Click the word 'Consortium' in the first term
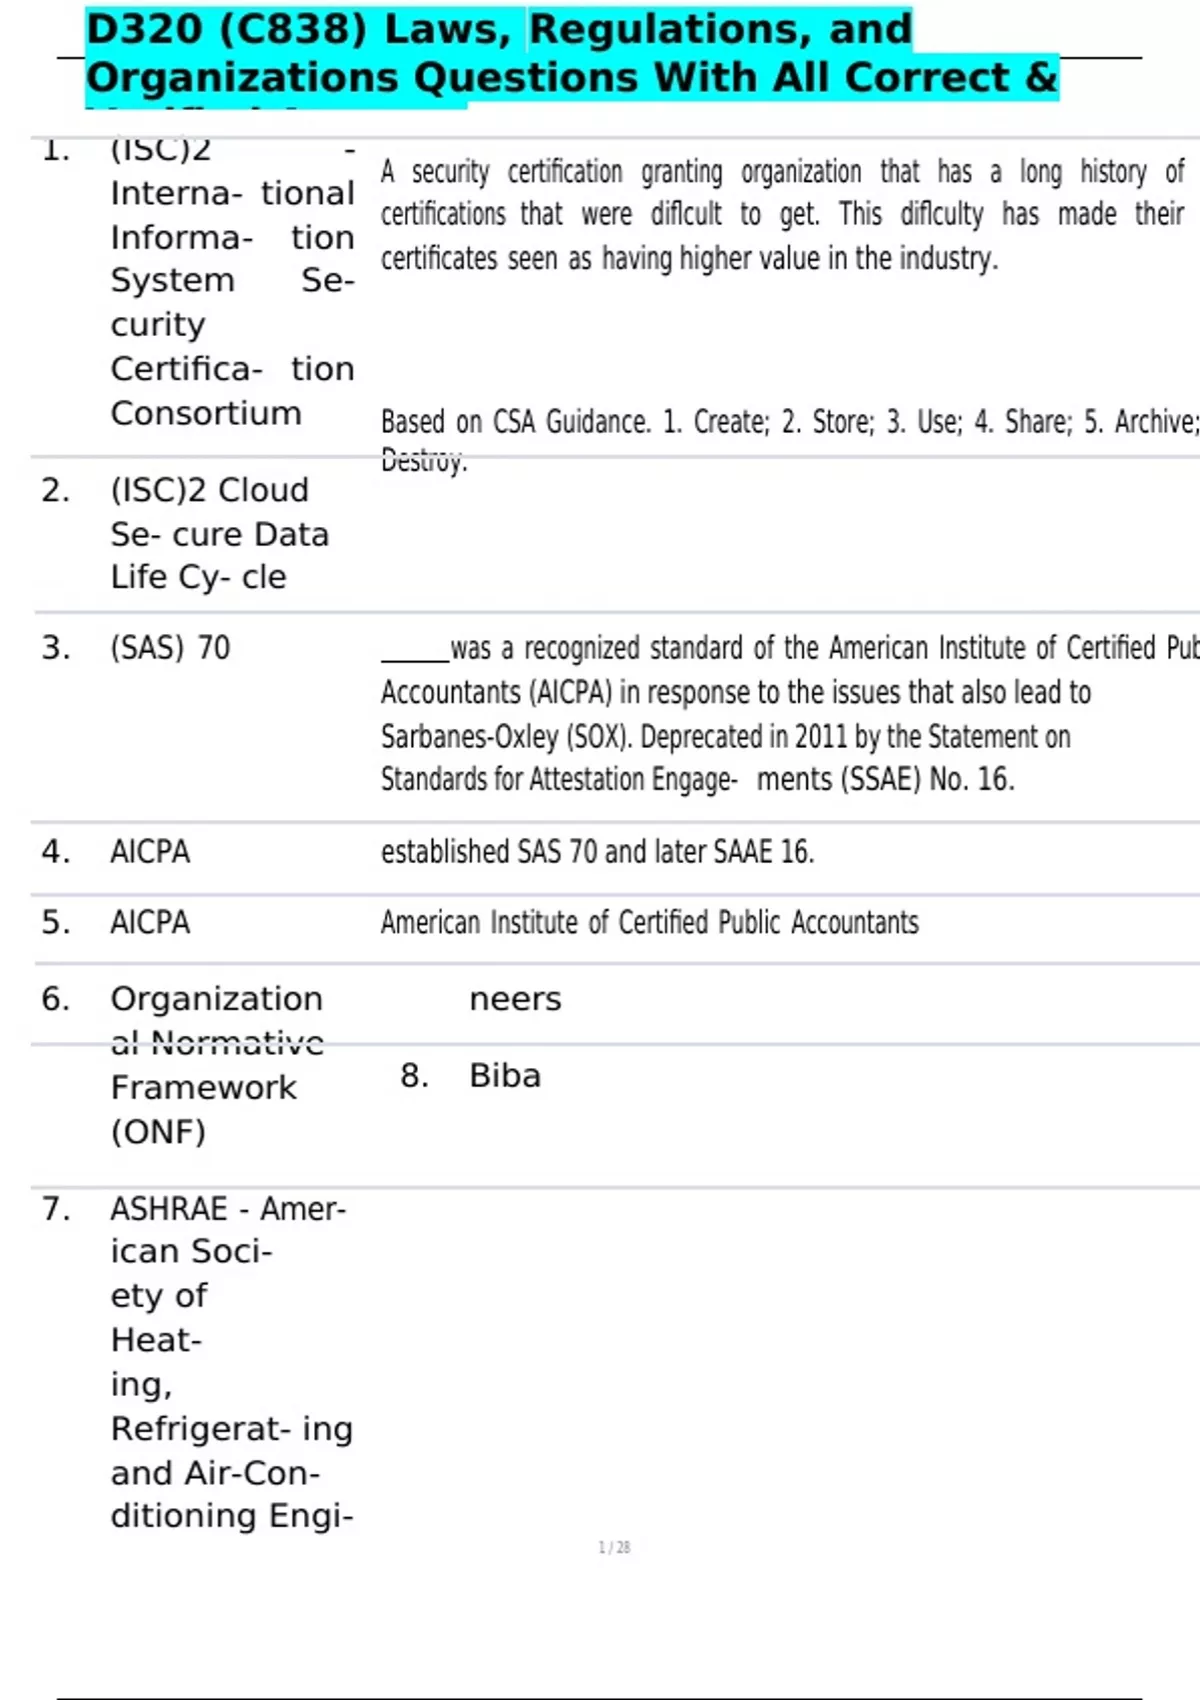This screenshot has width=1200, height=1700. click(206, 413)
